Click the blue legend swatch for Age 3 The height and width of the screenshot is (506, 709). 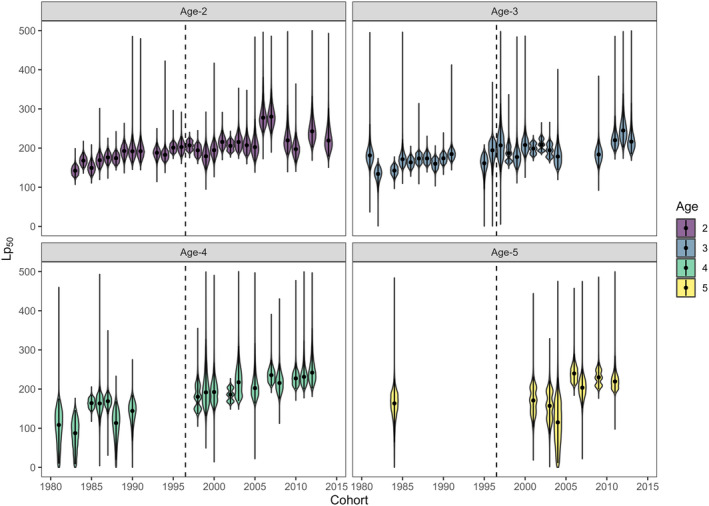tap(685, 248)
